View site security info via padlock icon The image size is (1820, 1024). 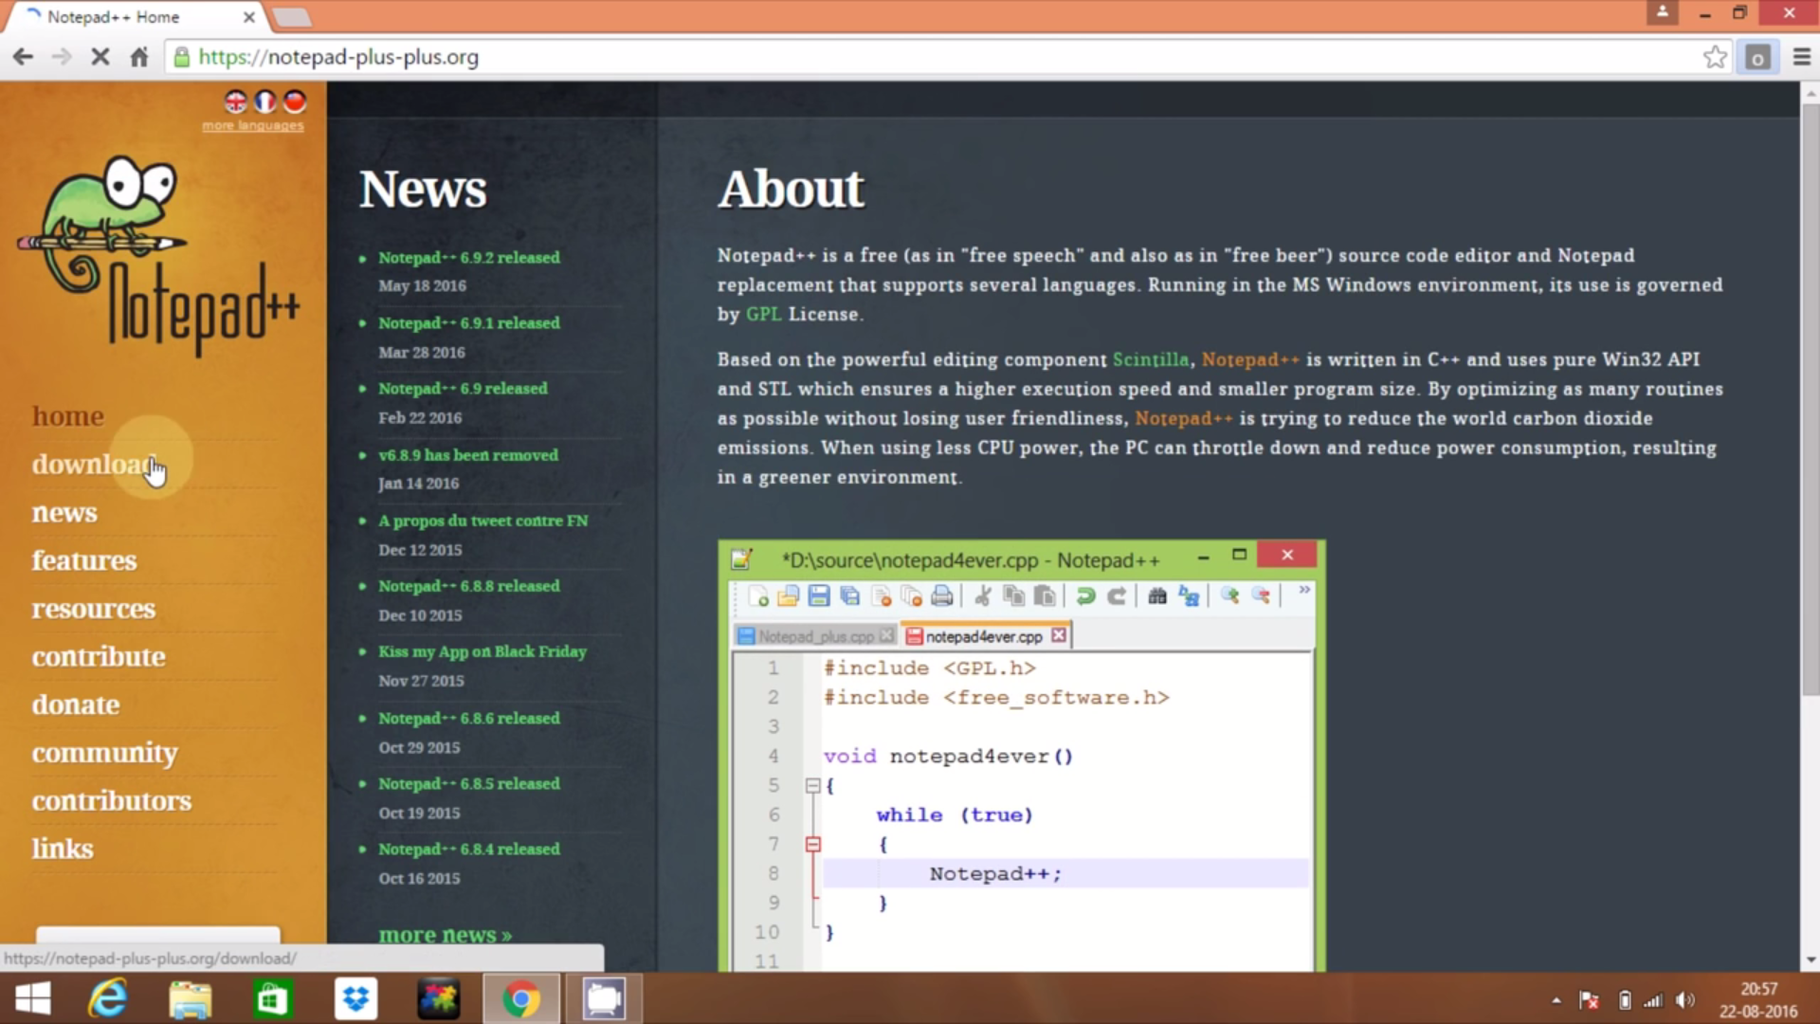pyautogui.click(x=181, y=57)
